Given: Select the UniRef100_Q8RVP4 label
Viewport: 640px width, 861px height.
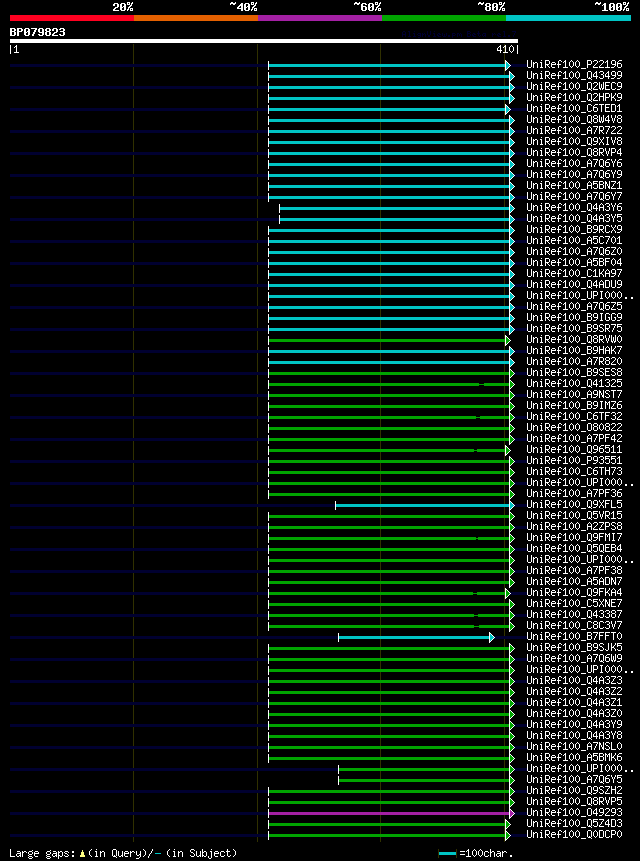Looking at the screenshot, I should 574,153.
